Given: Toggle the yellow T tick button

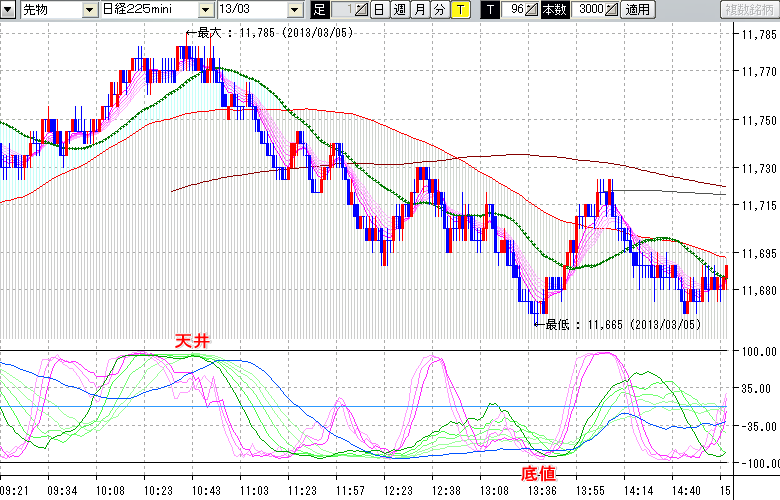Looking at the screenshot, I should (459, 10).
